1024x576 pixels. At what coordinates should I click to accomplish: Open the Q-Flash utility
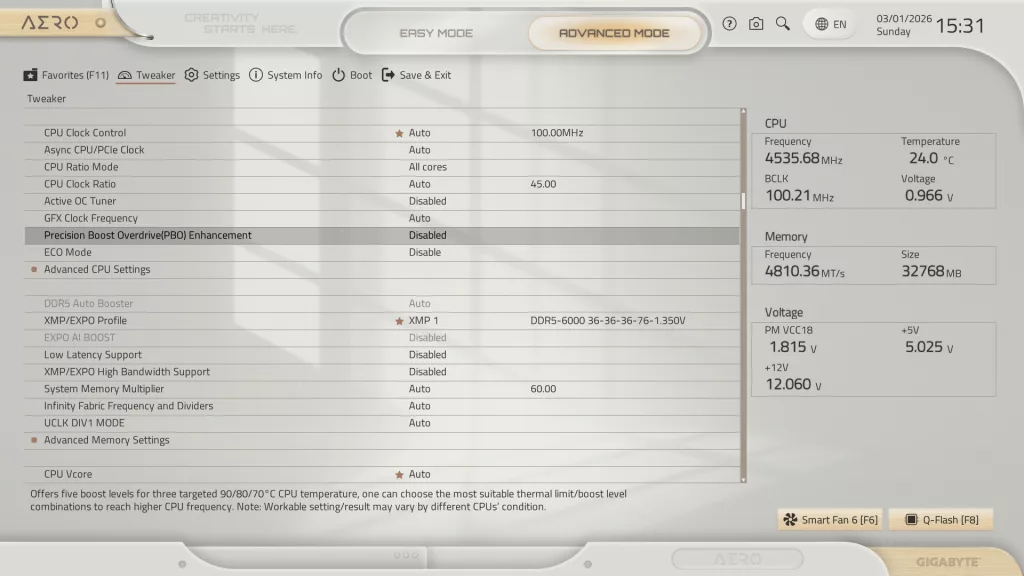940,519
